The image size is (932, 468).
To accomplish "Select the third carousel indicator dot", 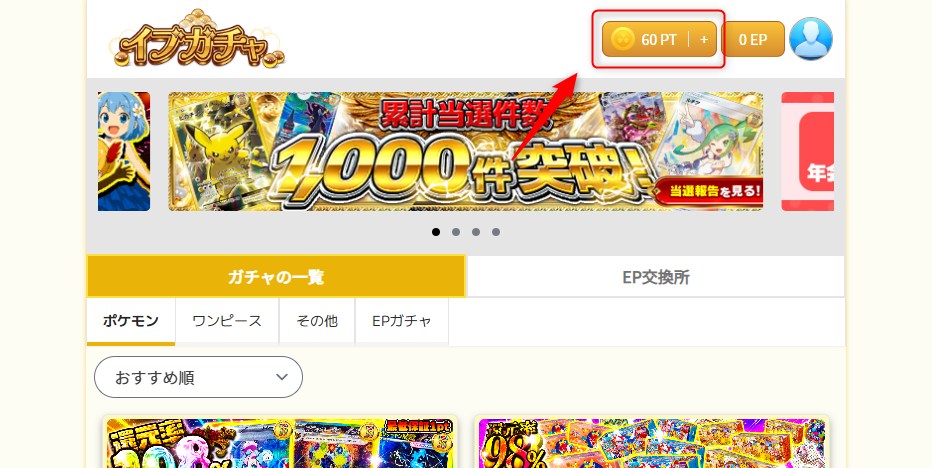I will click(x=476, y=232).
